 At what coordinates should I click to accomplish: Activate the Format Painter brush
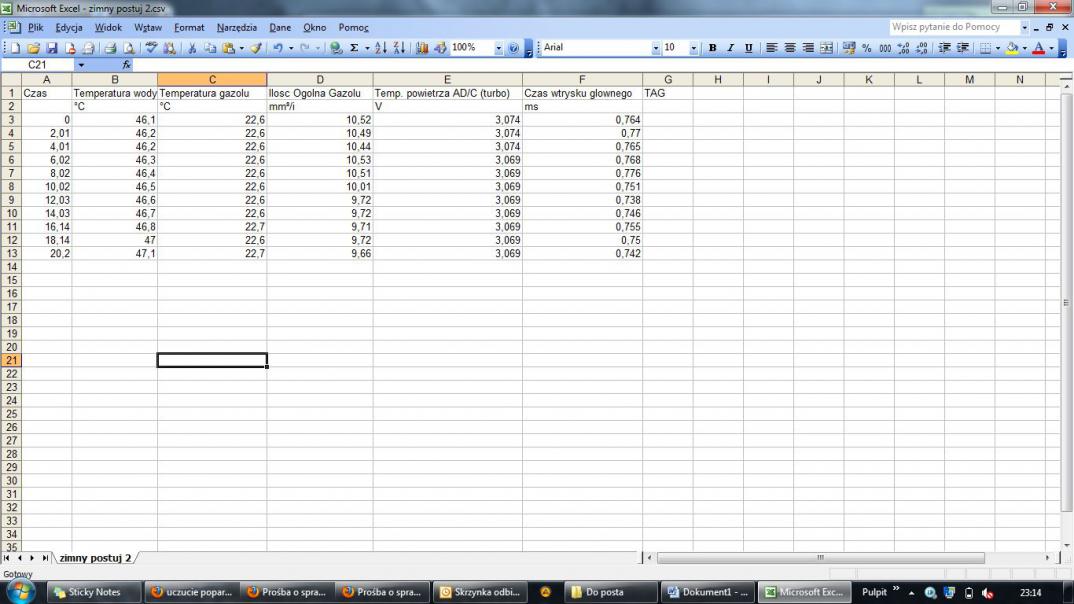[x=255, y=48]
